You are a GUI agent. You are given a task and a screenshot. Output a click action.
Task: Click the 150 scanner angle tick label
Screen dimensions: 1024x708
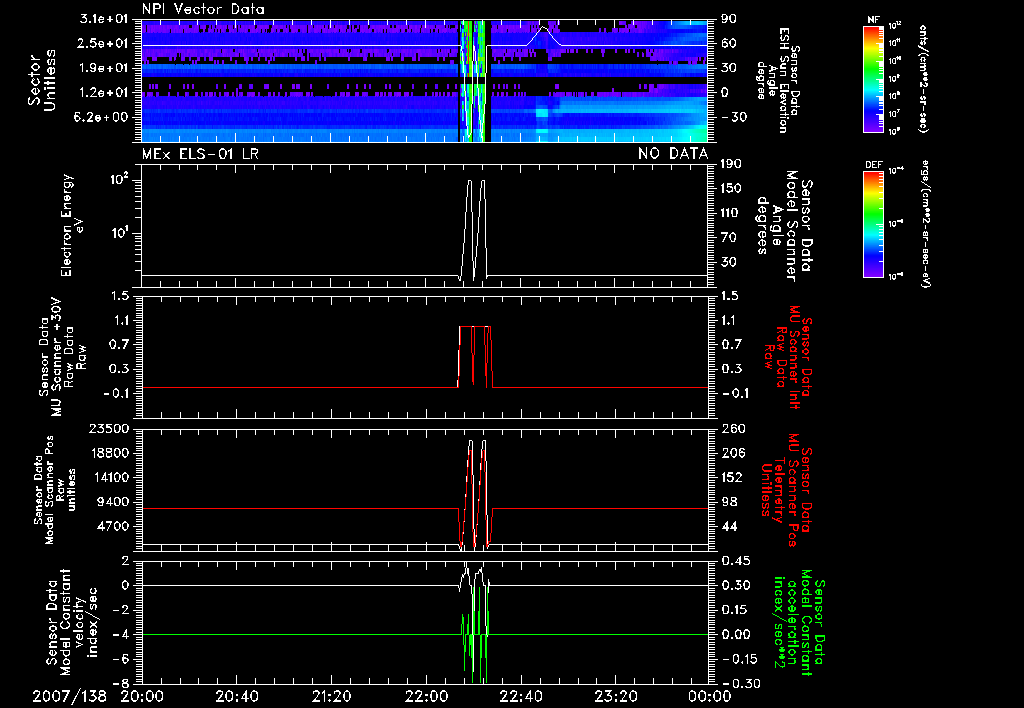tap(731, 188)
